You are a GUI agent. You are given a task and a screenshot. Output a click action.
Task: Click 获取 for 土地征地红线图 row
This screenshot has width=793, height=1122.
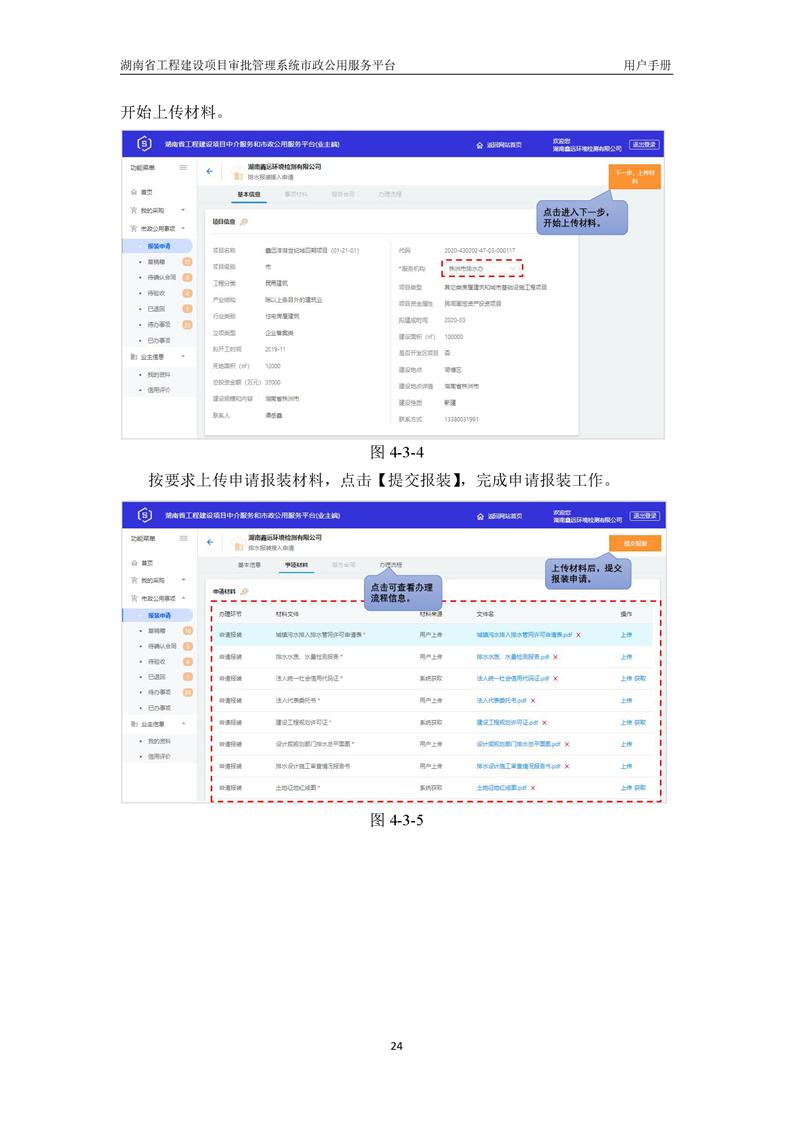tap(640, 788)
